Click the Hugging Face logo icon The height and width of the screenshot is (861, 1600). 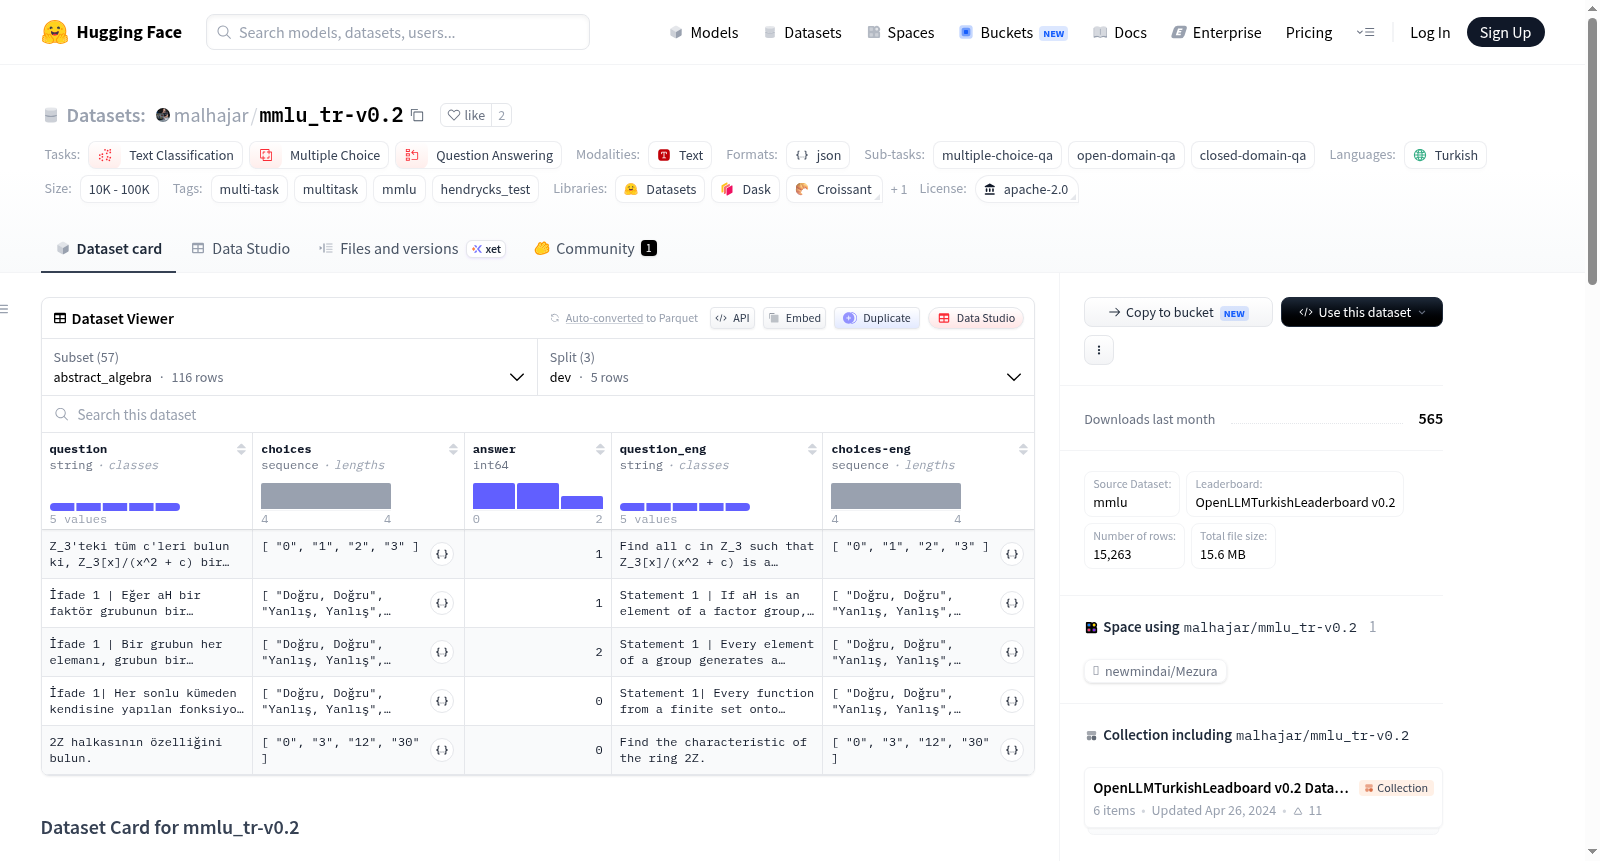pyautogui.click(x=55, y=32)
